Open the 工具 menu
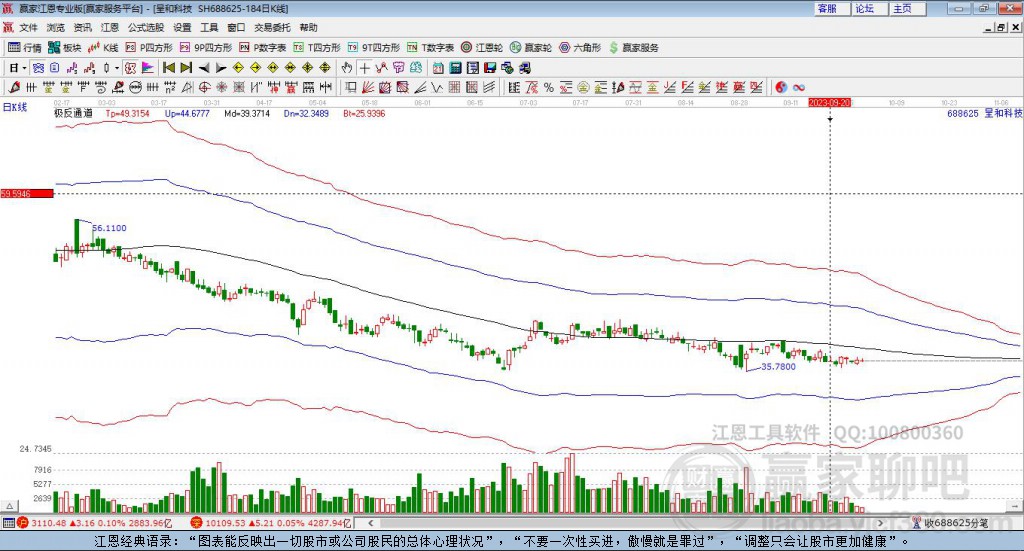 pyautogui.click(x=209, y=27)
